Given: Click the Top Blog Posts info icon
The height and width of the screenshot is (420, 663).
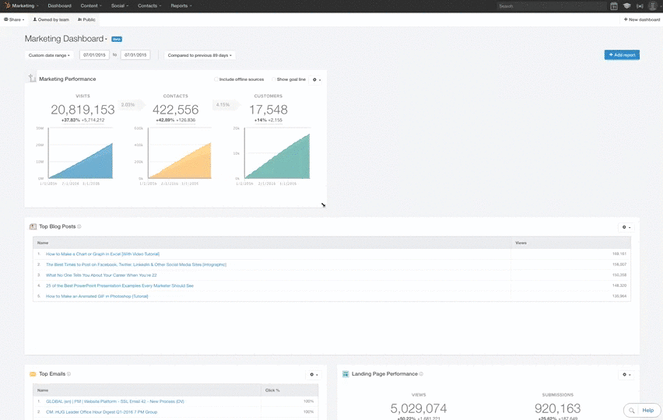Looking at the screenshot, I should click(80, 227).
